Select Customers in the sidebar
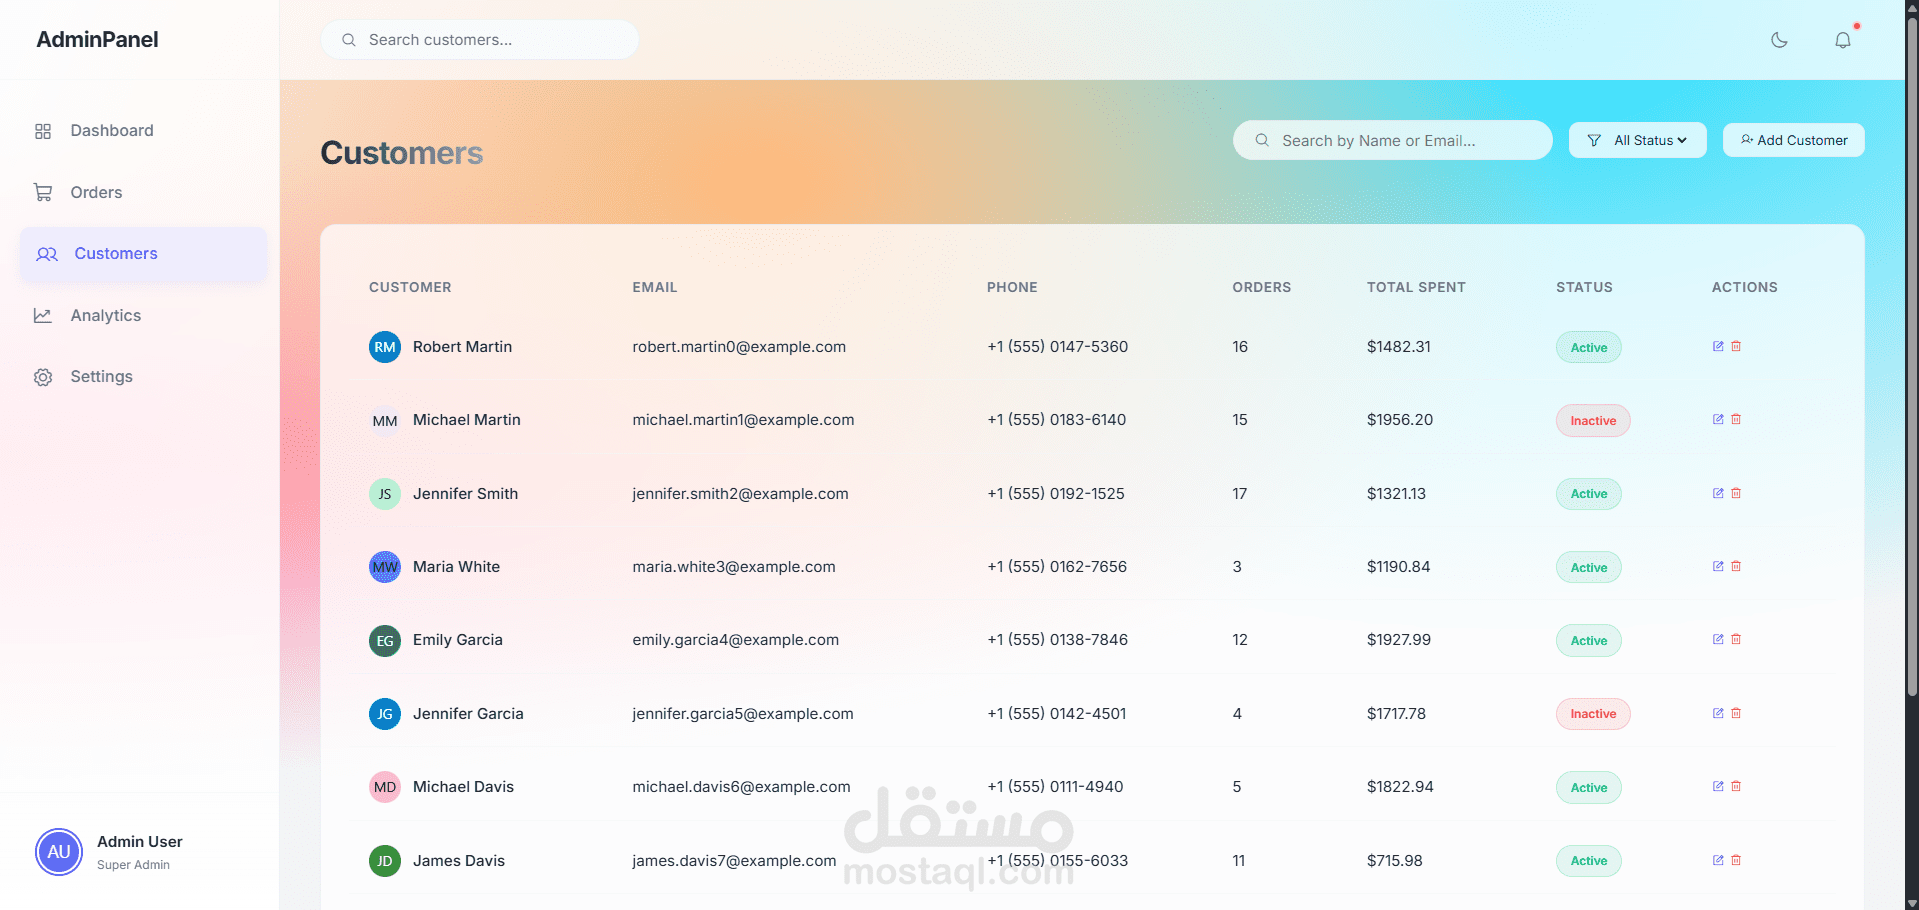1919x910 pixels. [143, 254]
